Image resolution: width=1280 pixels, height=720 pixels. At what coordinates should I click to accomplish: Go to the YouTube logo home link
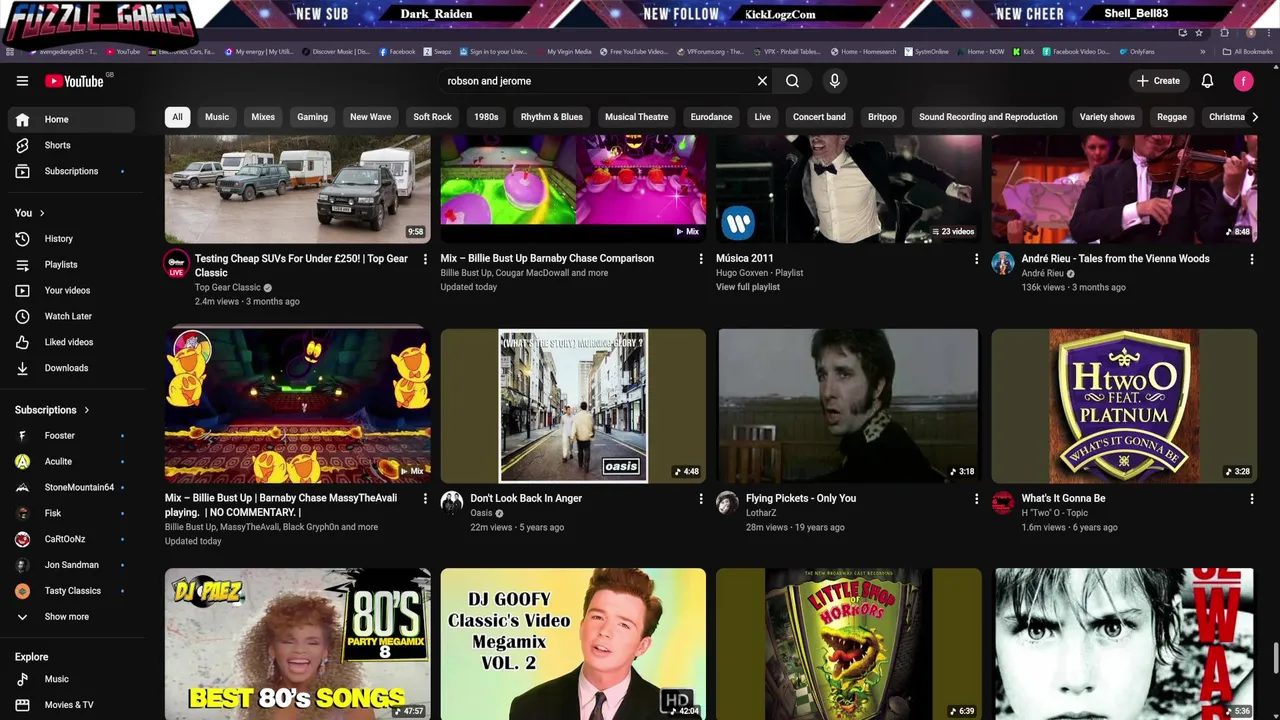75,81
